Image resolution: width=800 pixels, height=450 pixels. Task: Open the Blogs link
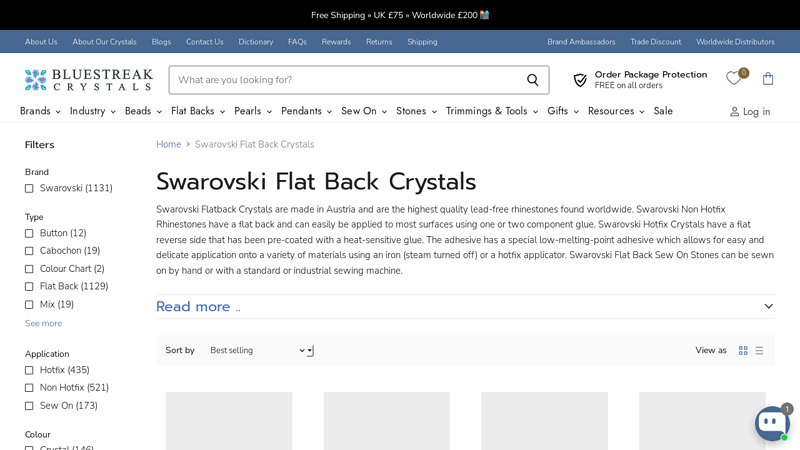coord(161,42)
